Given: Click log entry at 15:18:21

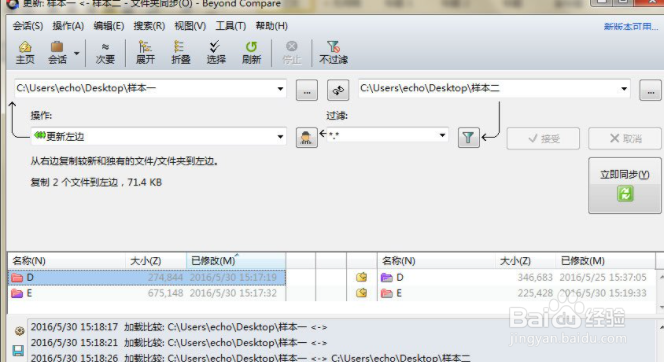Looking at the screenshot, I should coord(179,342).
